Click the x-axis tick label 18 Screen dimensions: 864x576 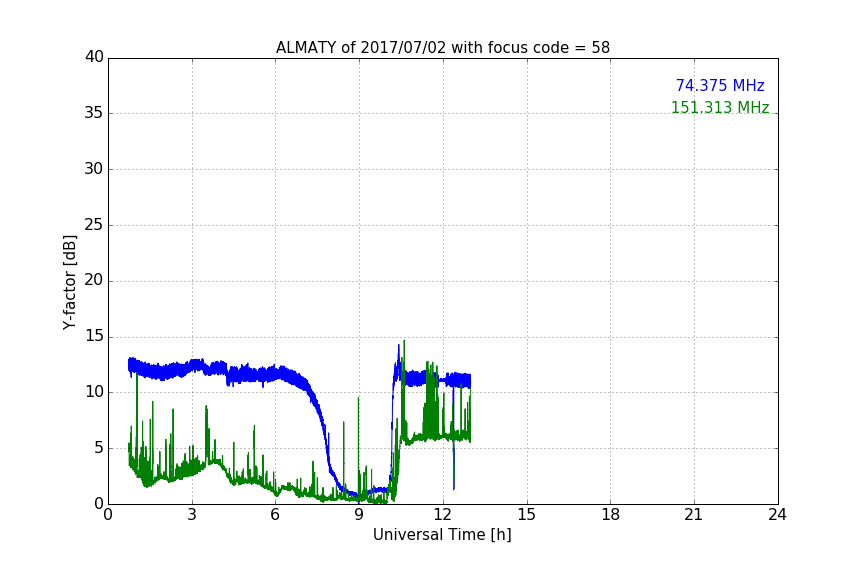pyautogui.click(x=611, y=515)
